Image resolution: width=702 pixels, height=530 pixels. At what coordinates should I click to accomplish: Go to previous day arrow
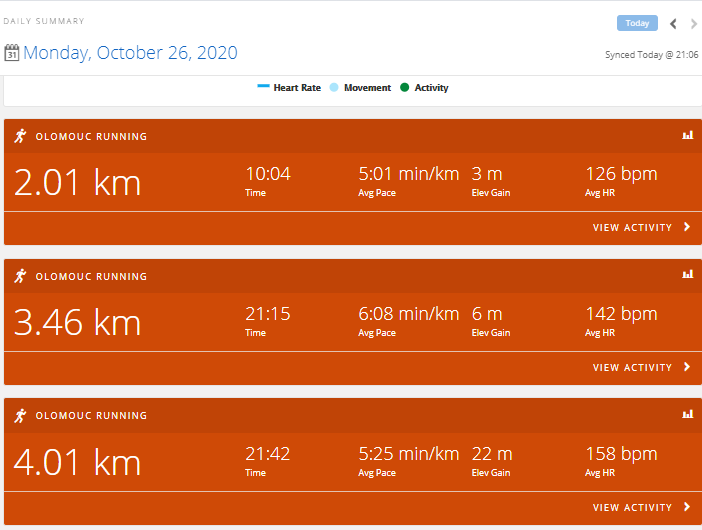coord(673,24)
